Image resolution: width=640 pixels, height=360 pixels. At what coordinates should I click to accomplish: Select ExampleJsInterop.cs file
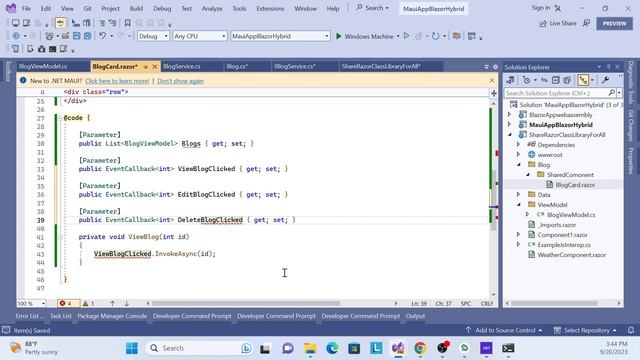[564, 245]
